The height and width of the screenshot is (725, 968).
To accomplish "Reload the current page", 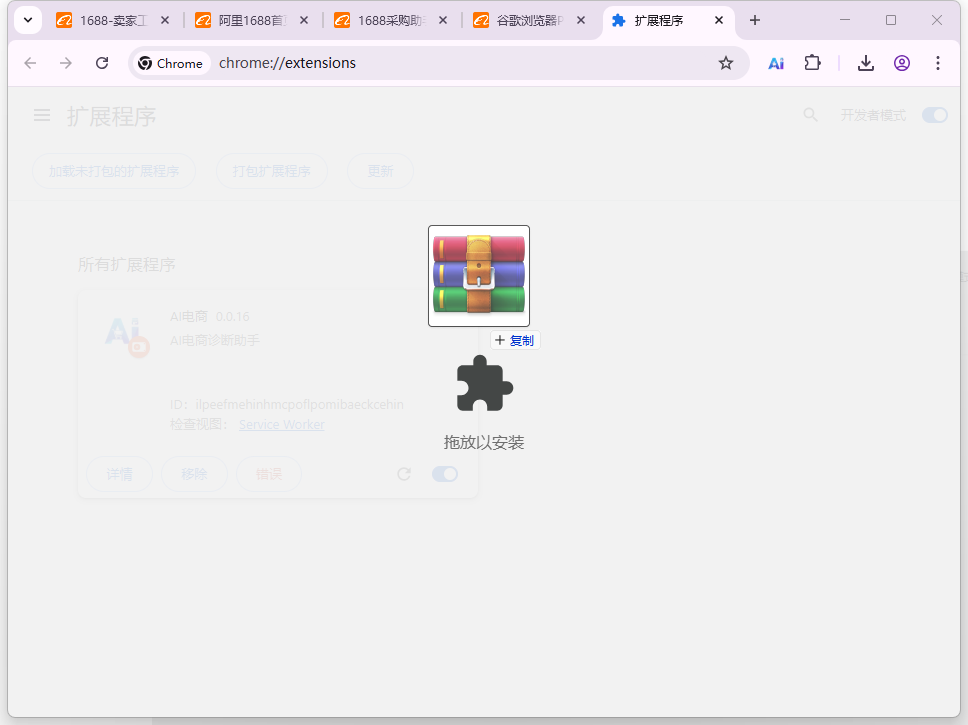I will pos(102,62).
